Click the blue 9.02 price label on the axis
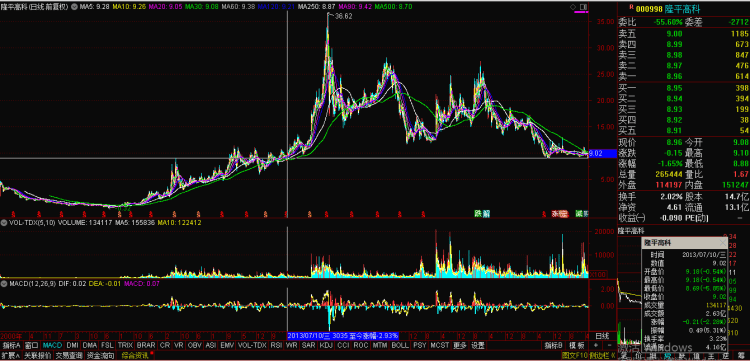The image size is (750, 361). (x=596, y=153)
